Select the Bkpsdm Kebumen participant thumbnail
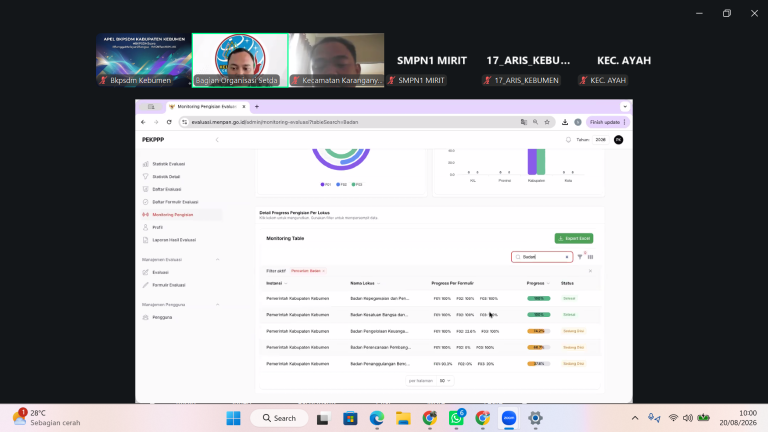 pyautogui.click(x=144, y=60)
